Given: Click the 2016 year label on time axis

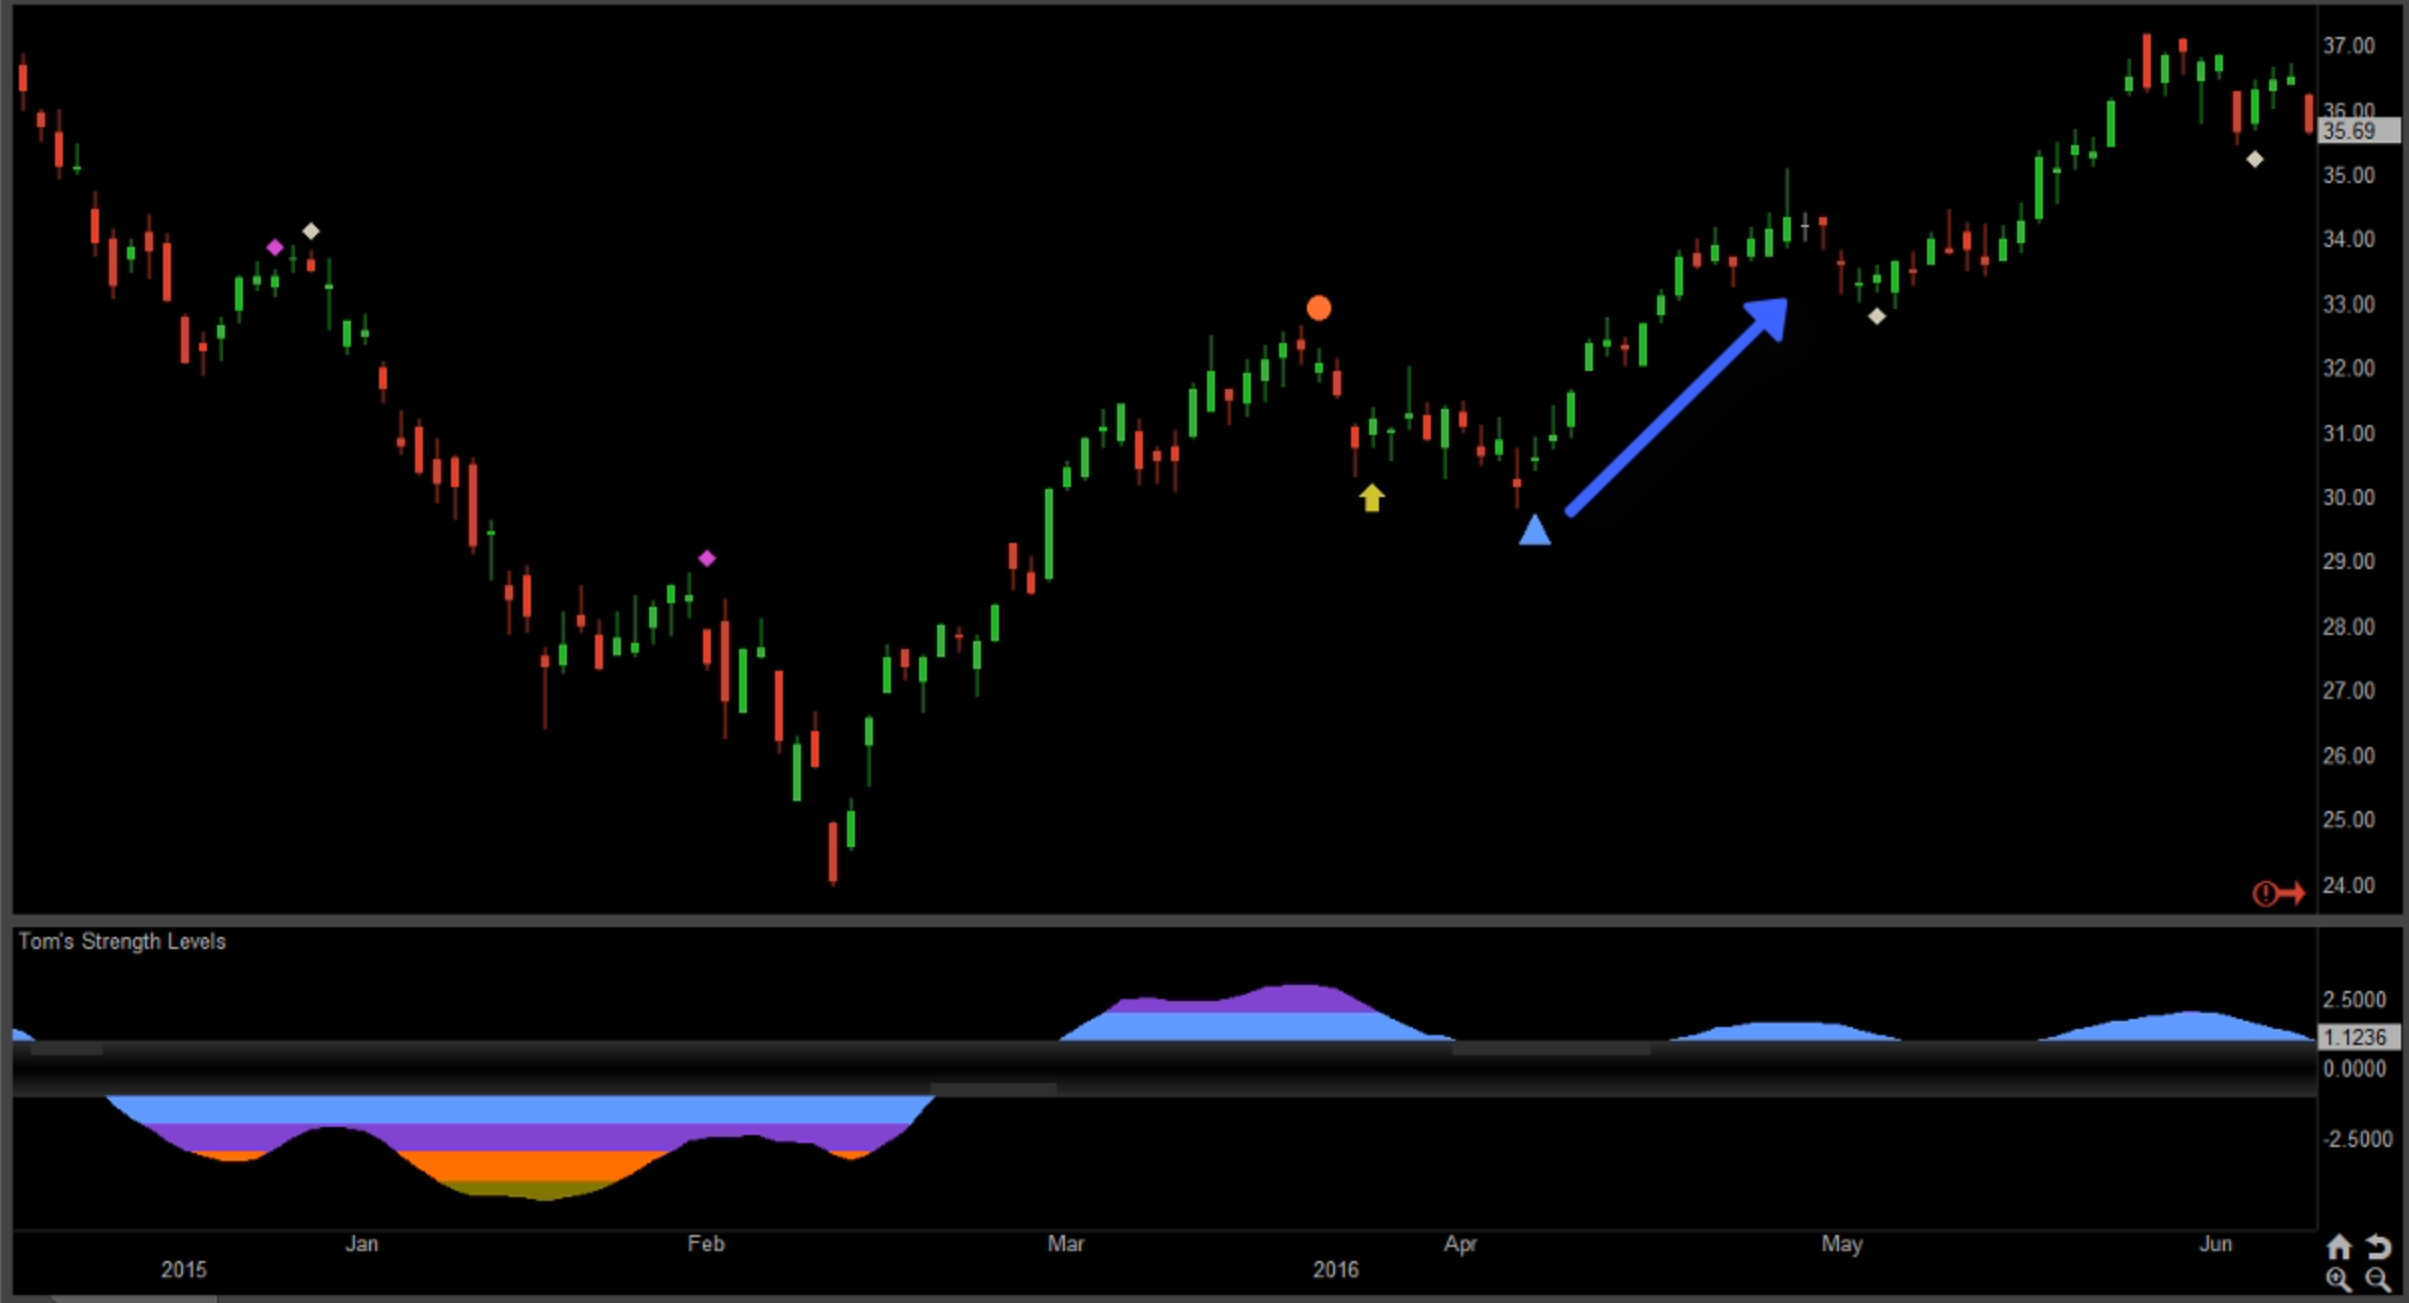Looking at the screenshot, I should click(x=1336, y=1270).
